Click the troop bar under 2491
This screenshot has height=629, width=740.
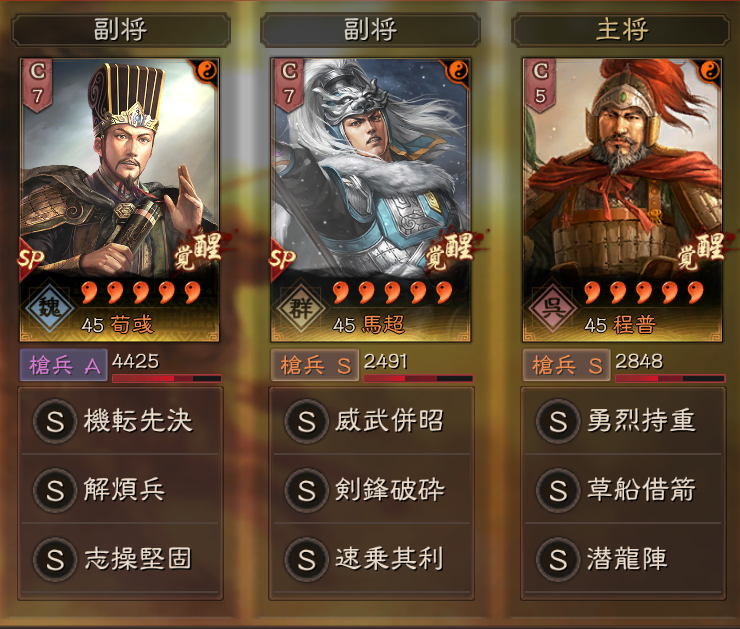[x=418, y=378]
